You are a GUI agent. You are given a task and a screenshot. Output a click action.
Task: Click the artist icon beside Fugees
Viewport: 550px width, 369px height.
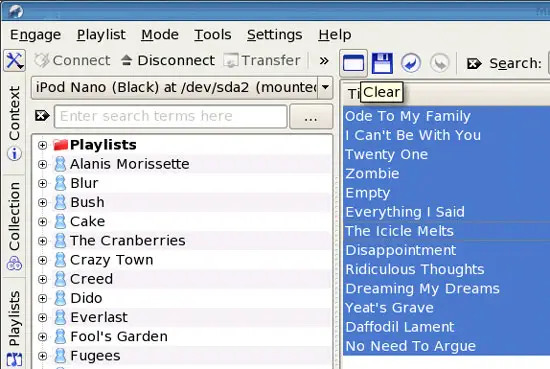[60, 356]
